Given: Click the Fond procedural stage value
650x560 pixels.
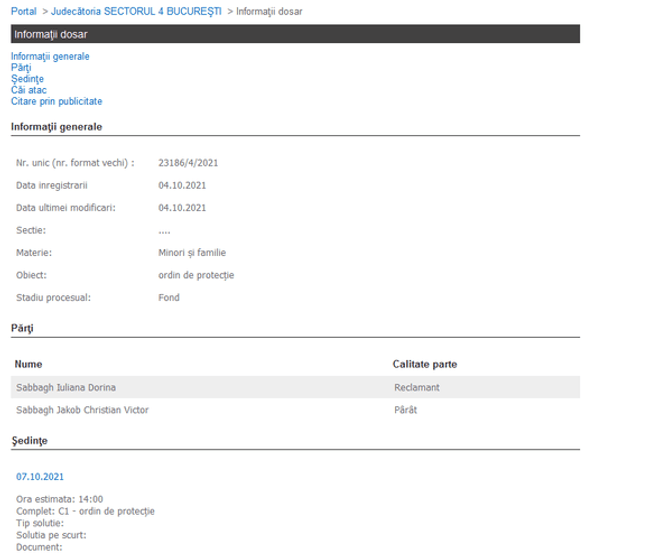Looking at the screenshot, I should point(169,298).
